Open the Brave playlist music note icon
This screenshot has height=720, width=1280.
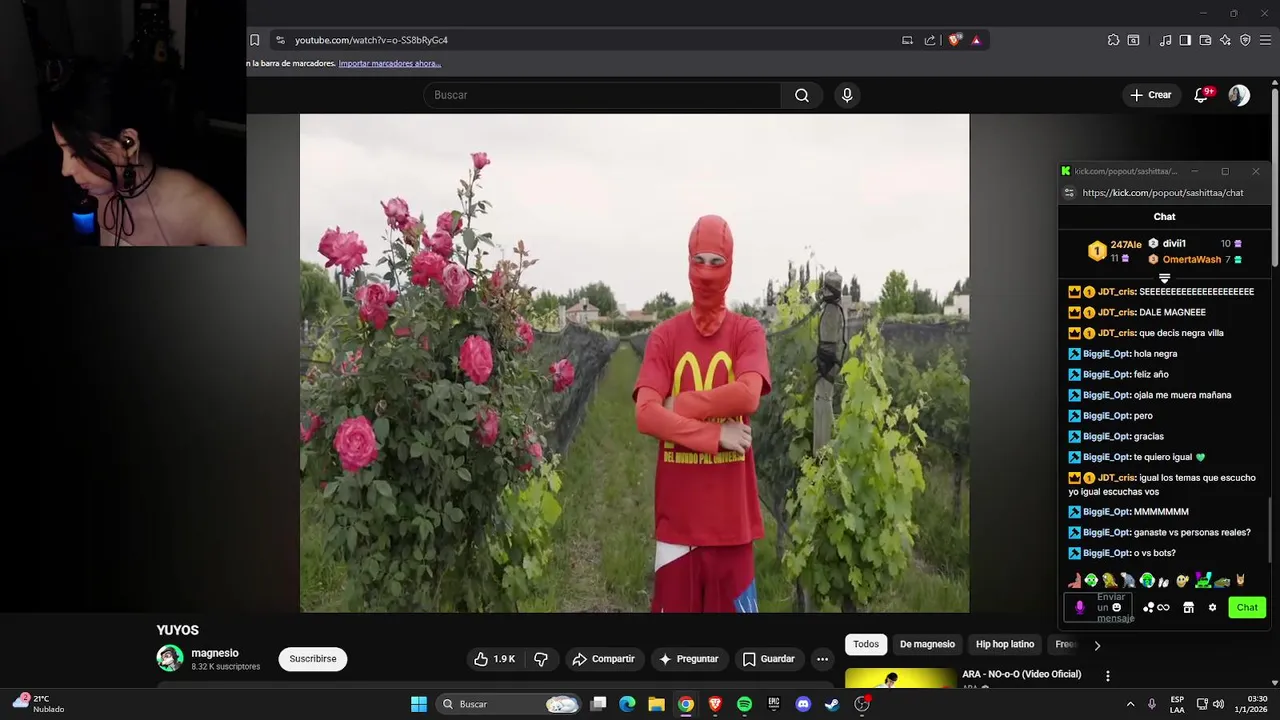(1165, 40)
